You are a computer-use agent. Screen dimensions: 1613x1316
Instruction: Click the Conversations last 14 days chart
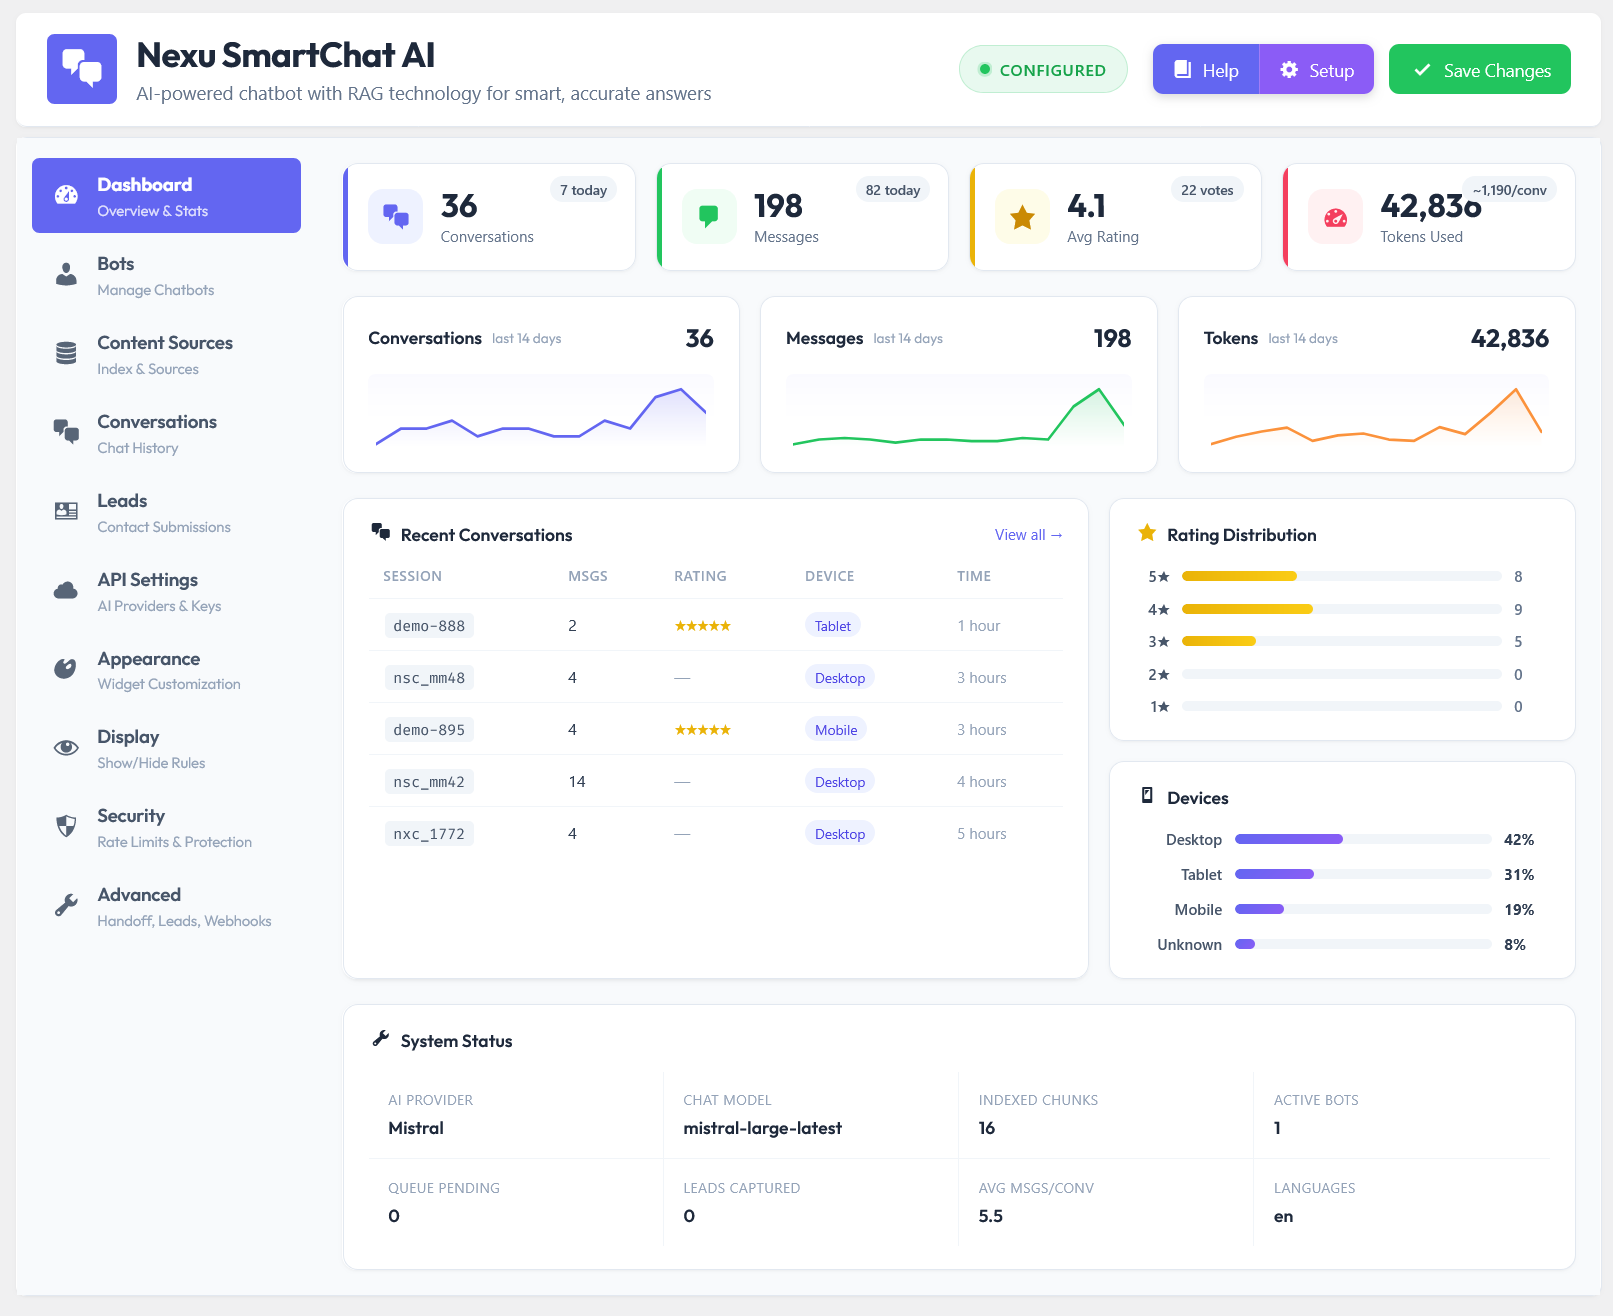[x=541, y=412]
